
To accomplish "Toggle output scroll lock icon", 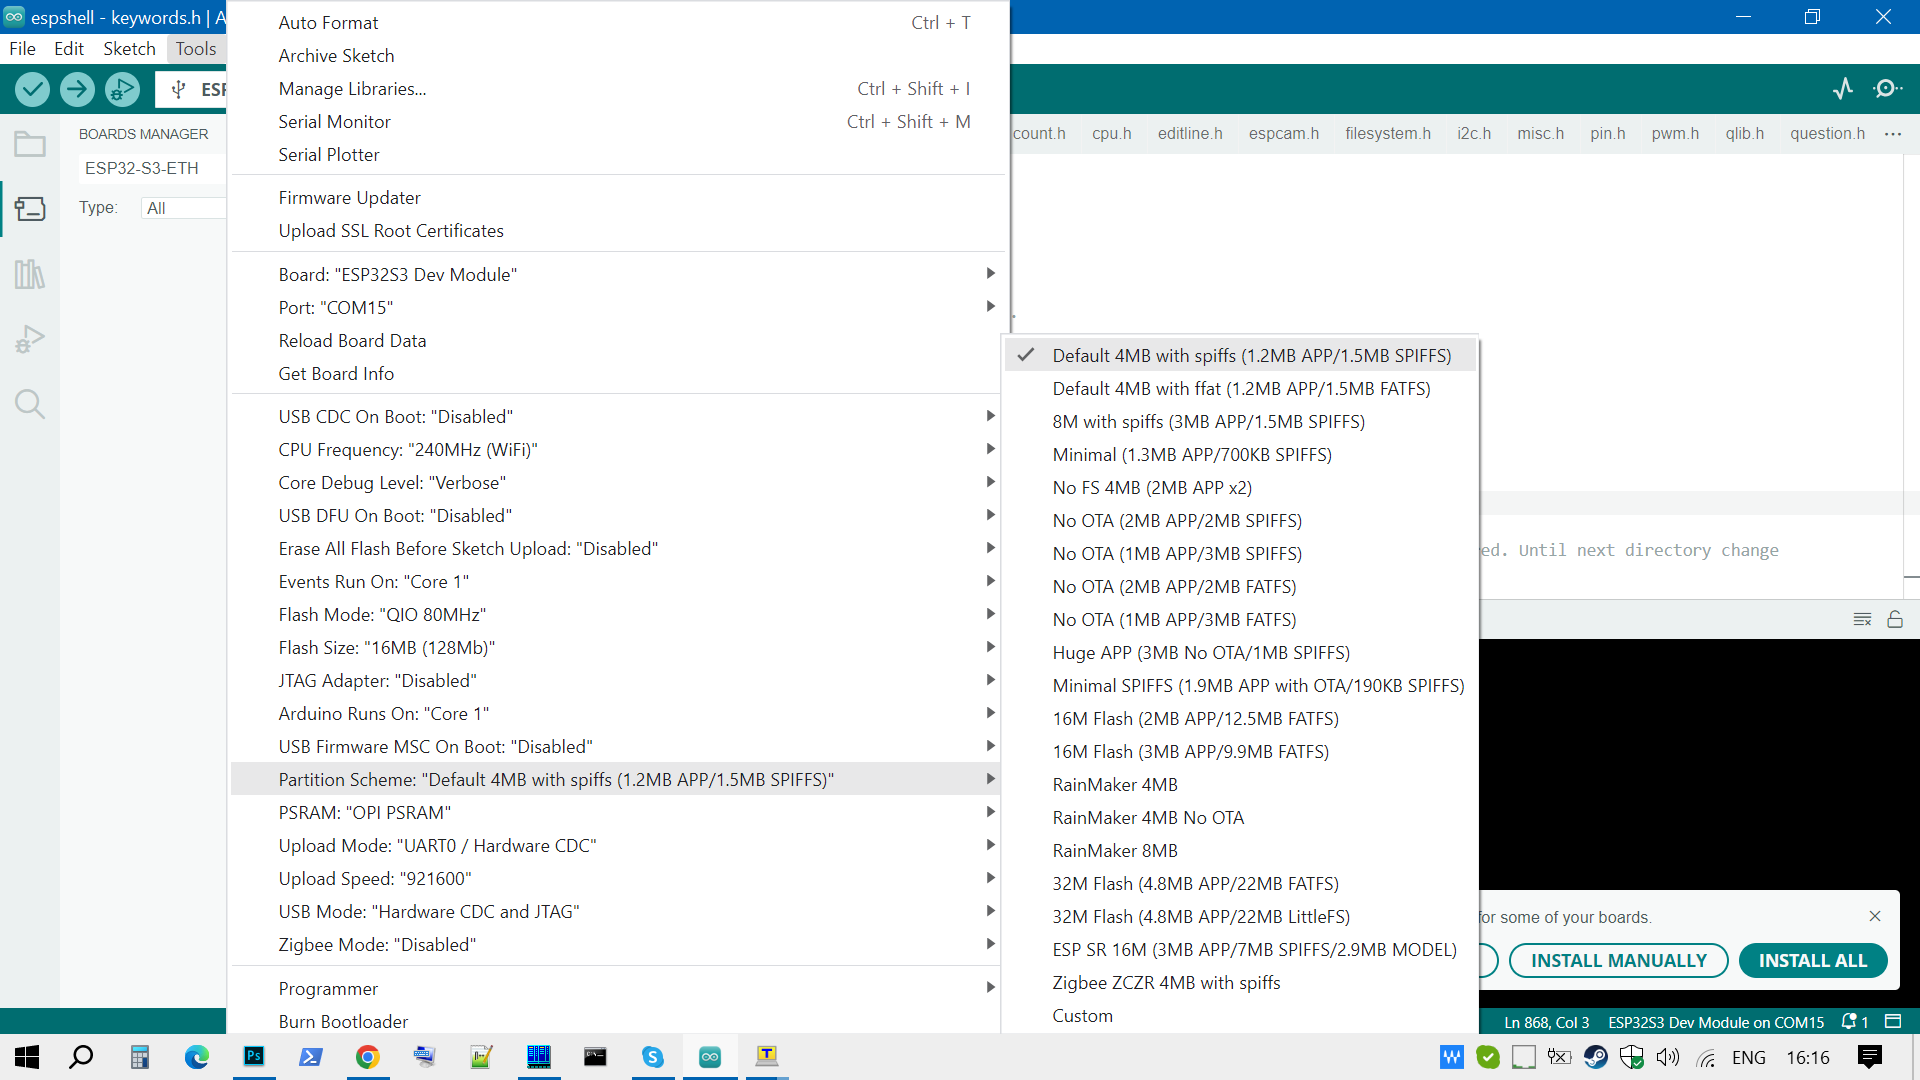I will pyautogui.click(x=1895, y=620).
